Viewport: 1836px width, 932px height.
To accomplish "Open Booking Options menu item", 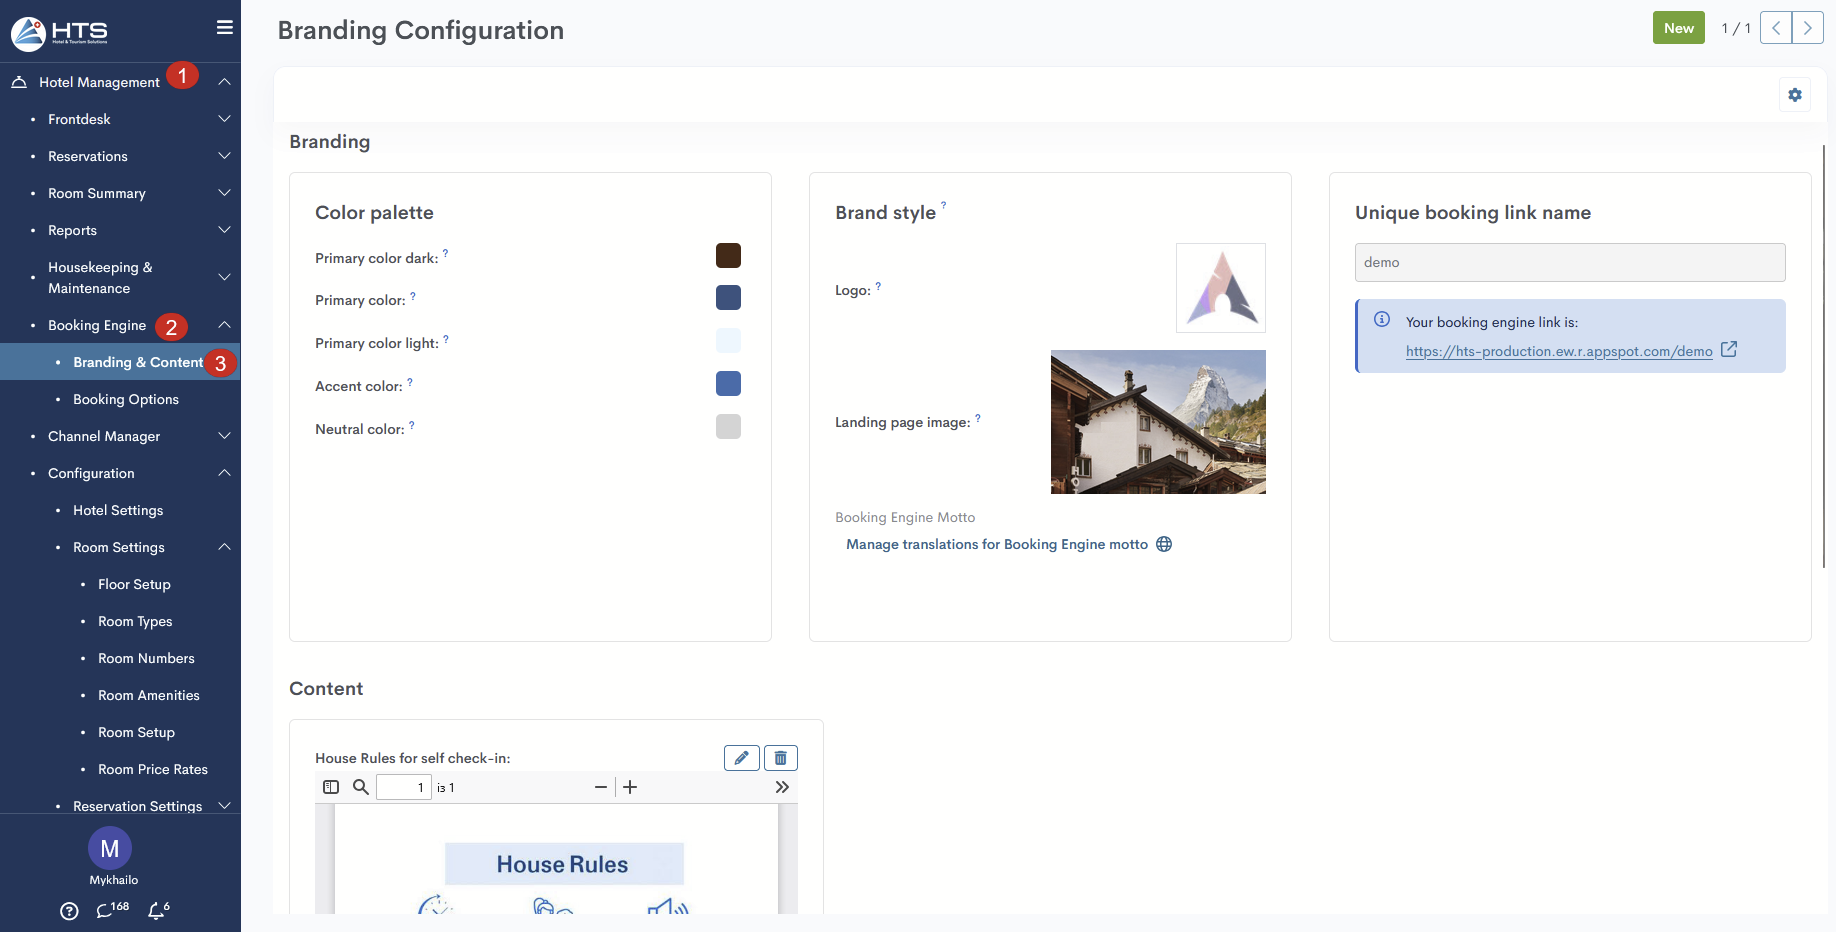I will pyautogui.click(x=126, y=399).
